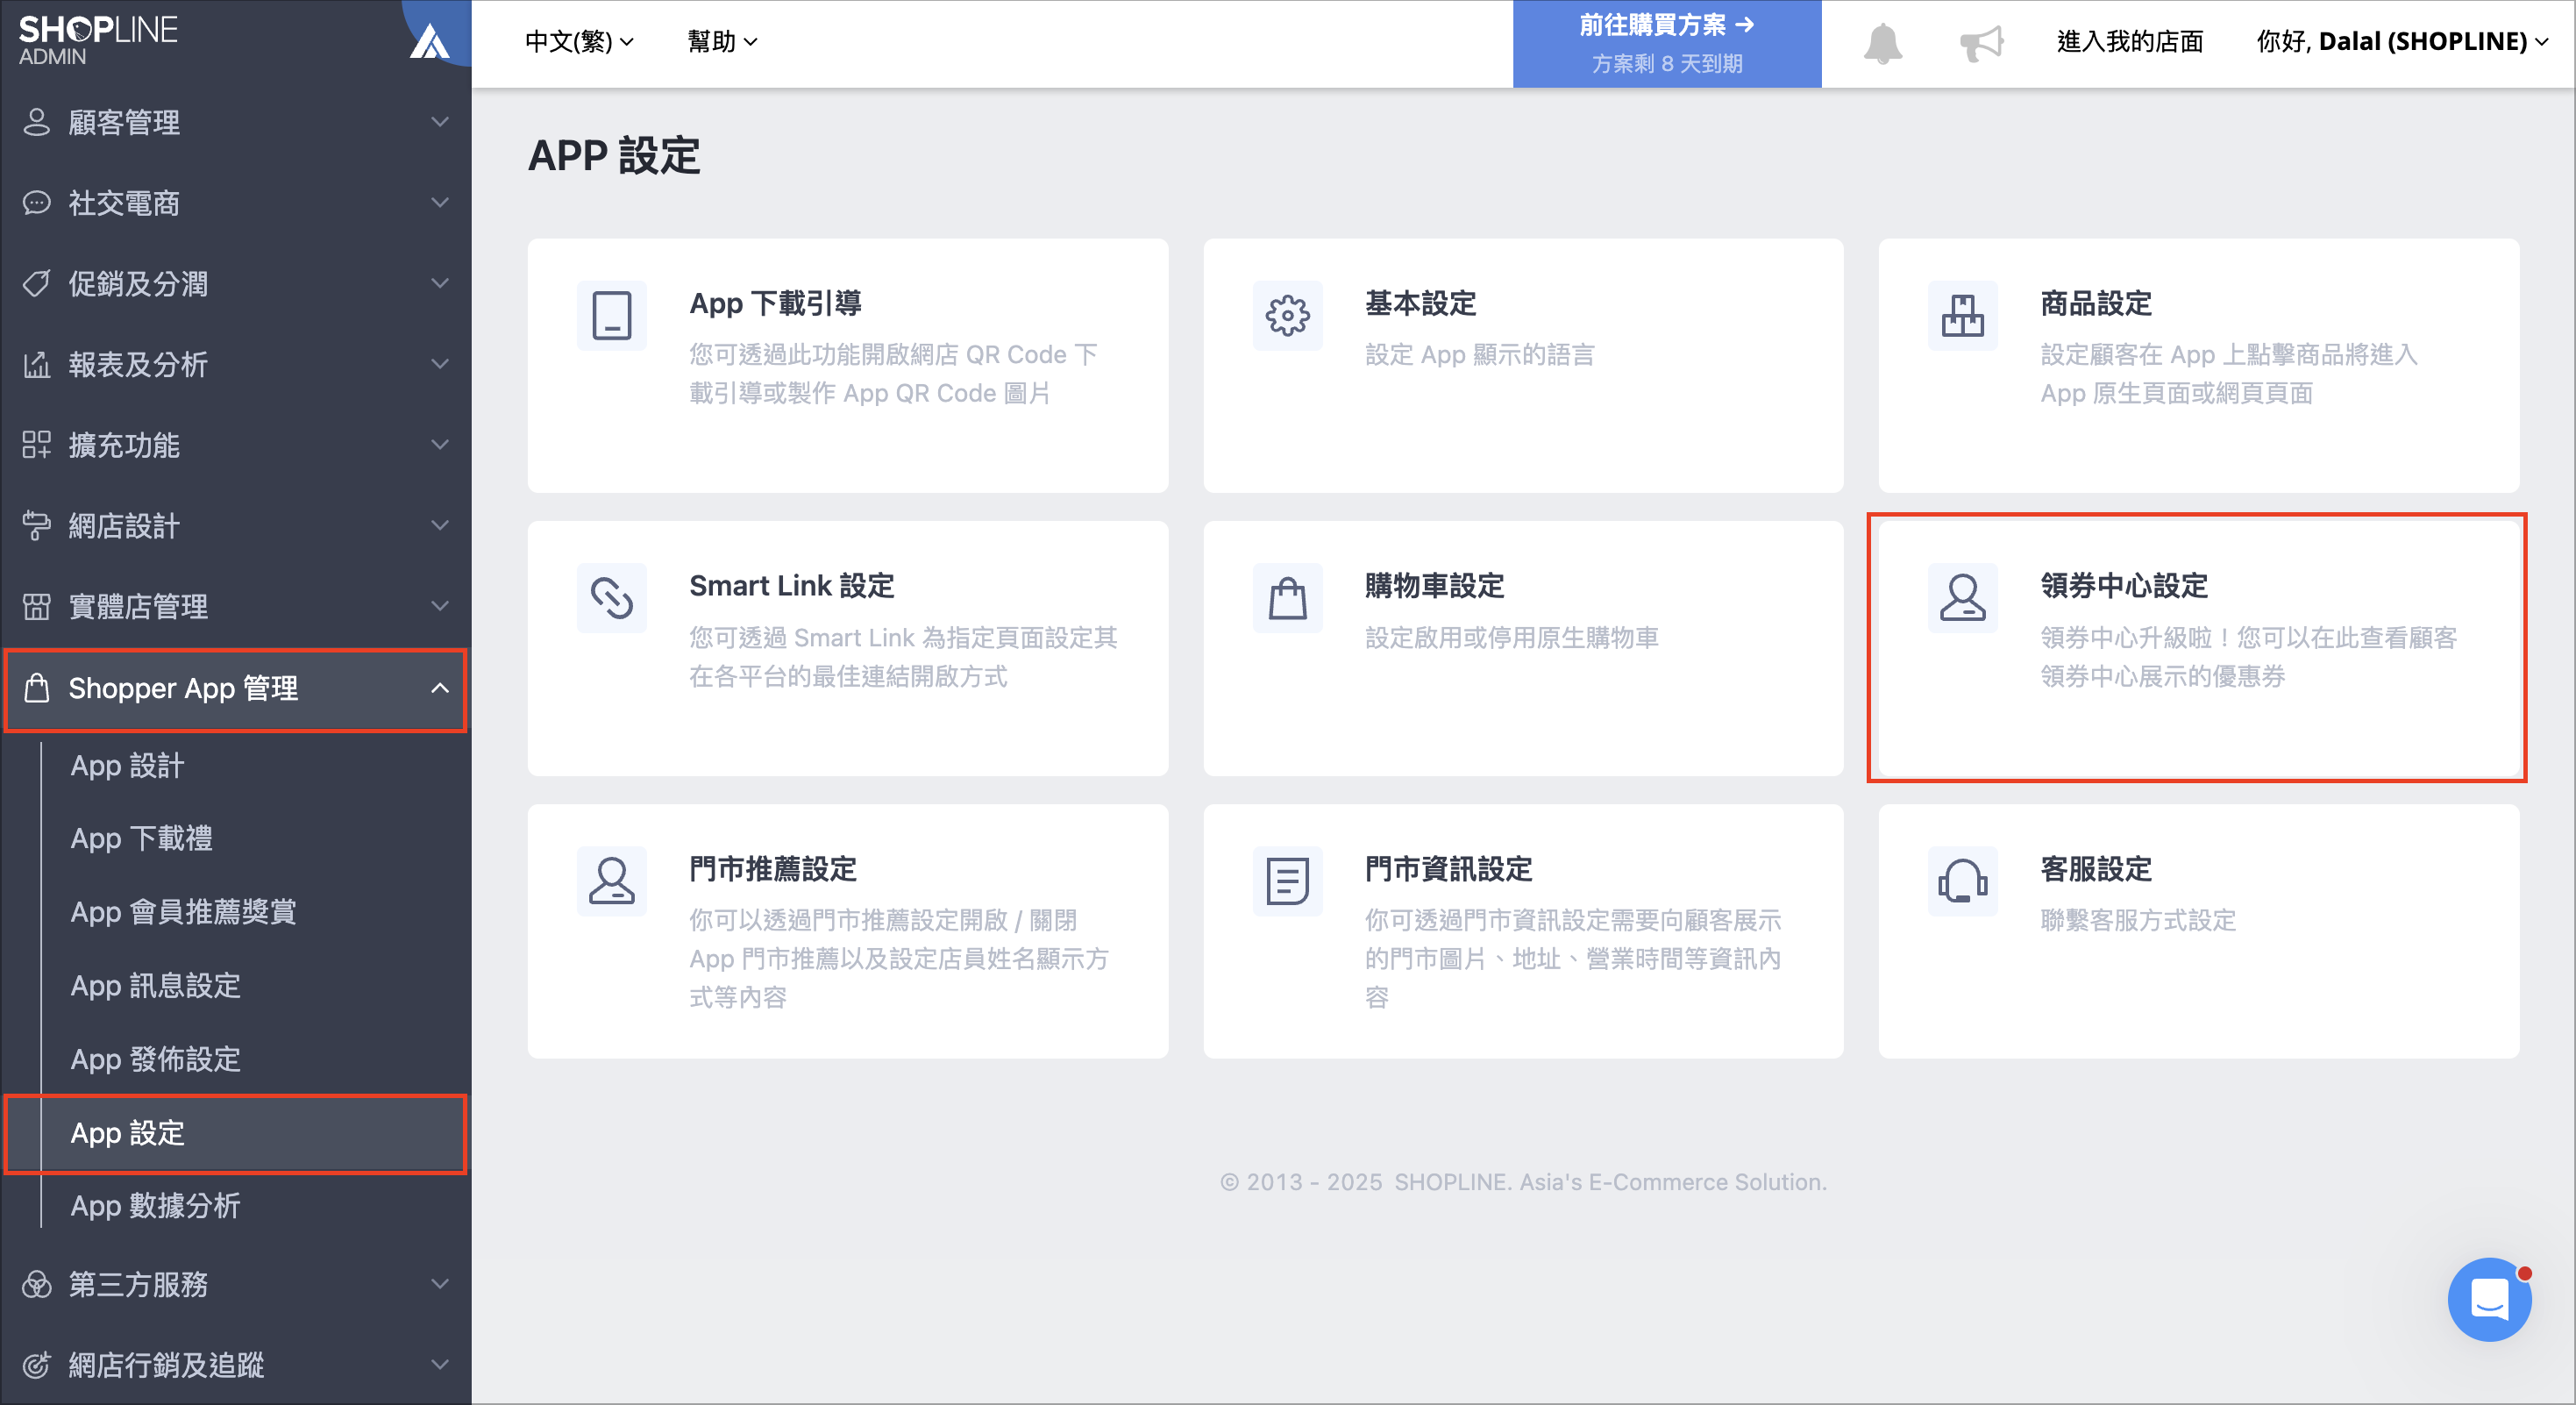Click the 擴充功能 sidebar label

[124, 445]
